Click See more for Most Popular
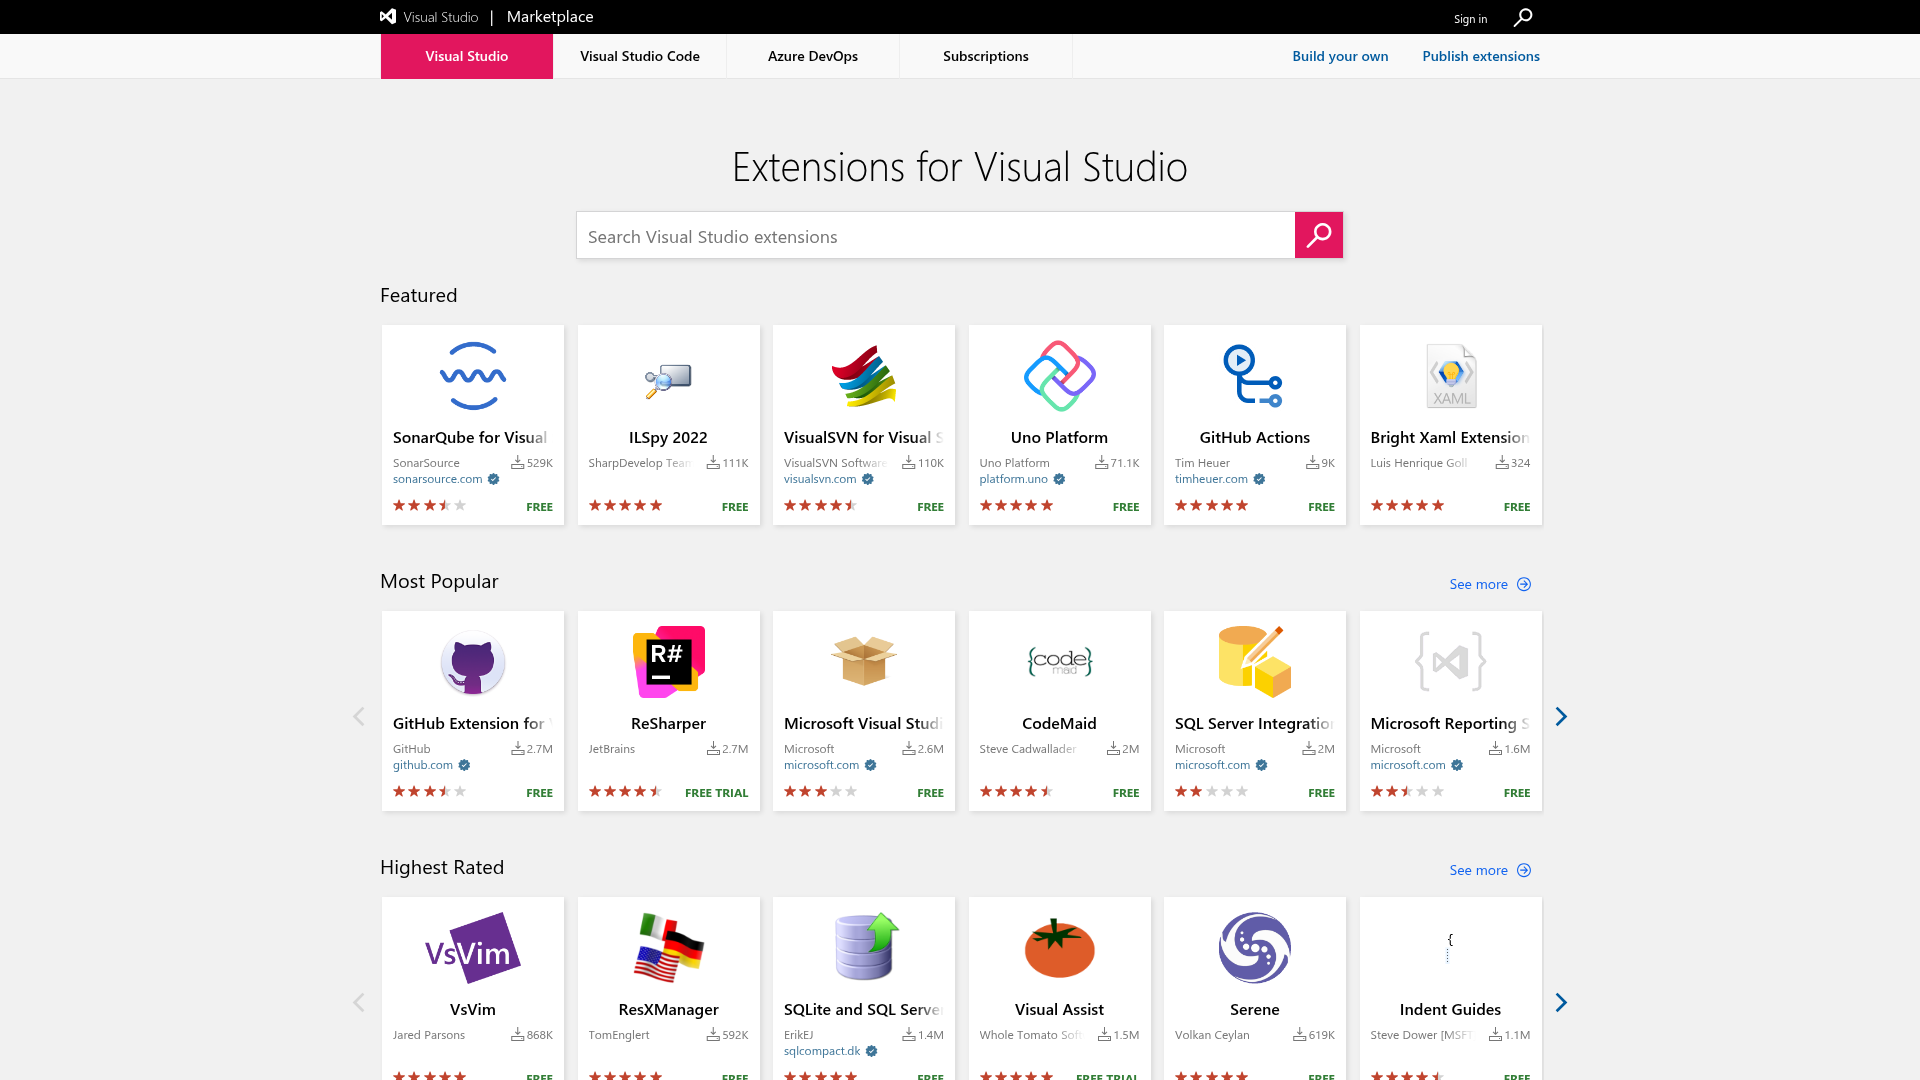The width and height of the screenshot is (1920, 1080). click(x=1478, y=584)
